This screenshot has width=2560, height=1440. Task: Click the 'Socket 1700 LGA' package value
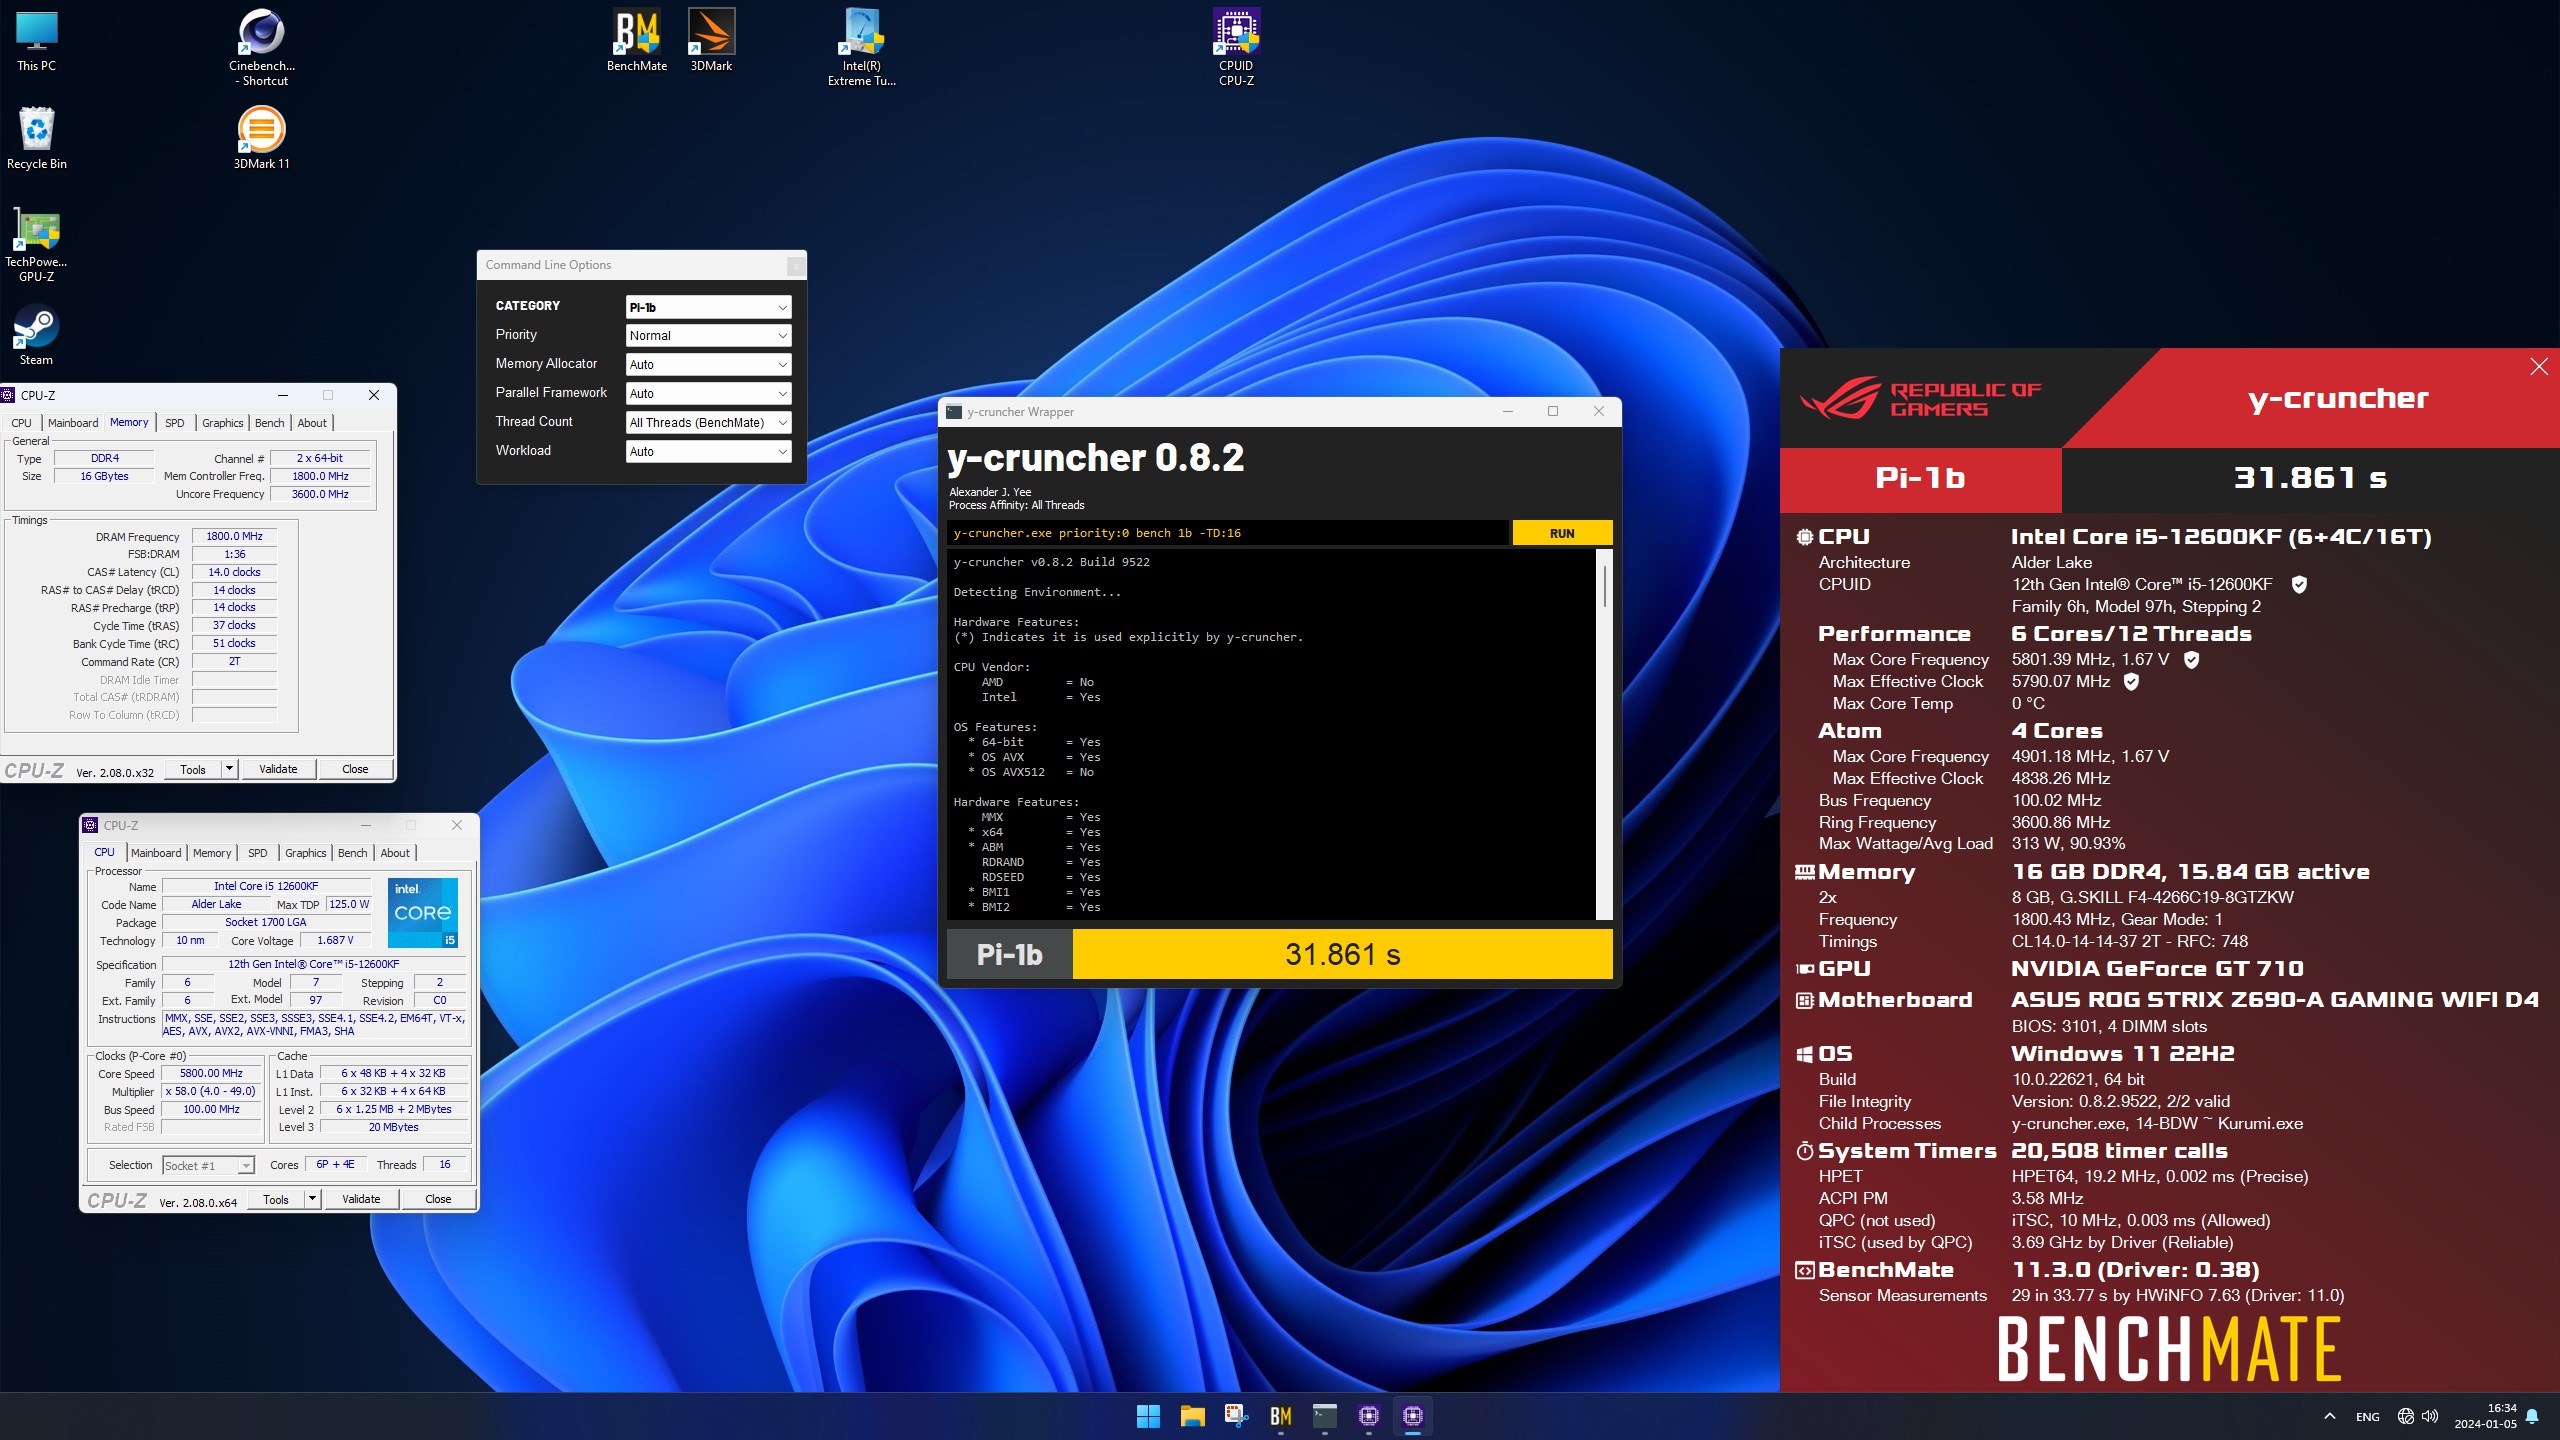[266, 923]
